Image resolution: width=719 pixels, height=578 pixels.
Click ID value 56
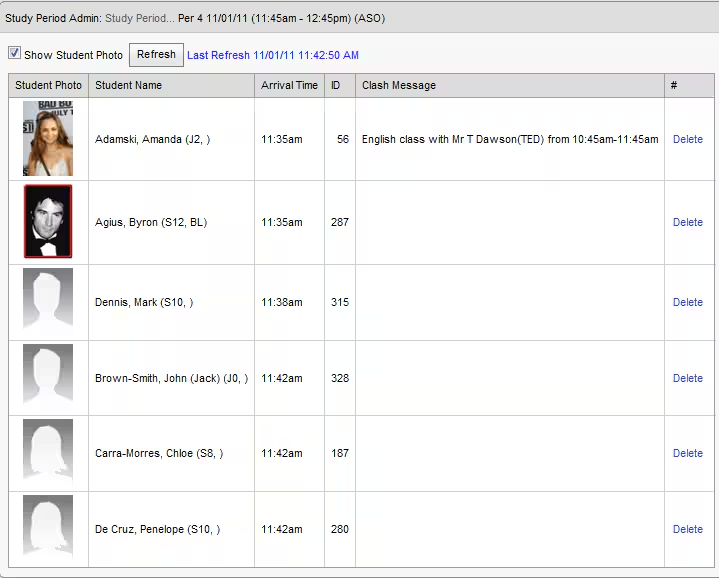[343, 139]
